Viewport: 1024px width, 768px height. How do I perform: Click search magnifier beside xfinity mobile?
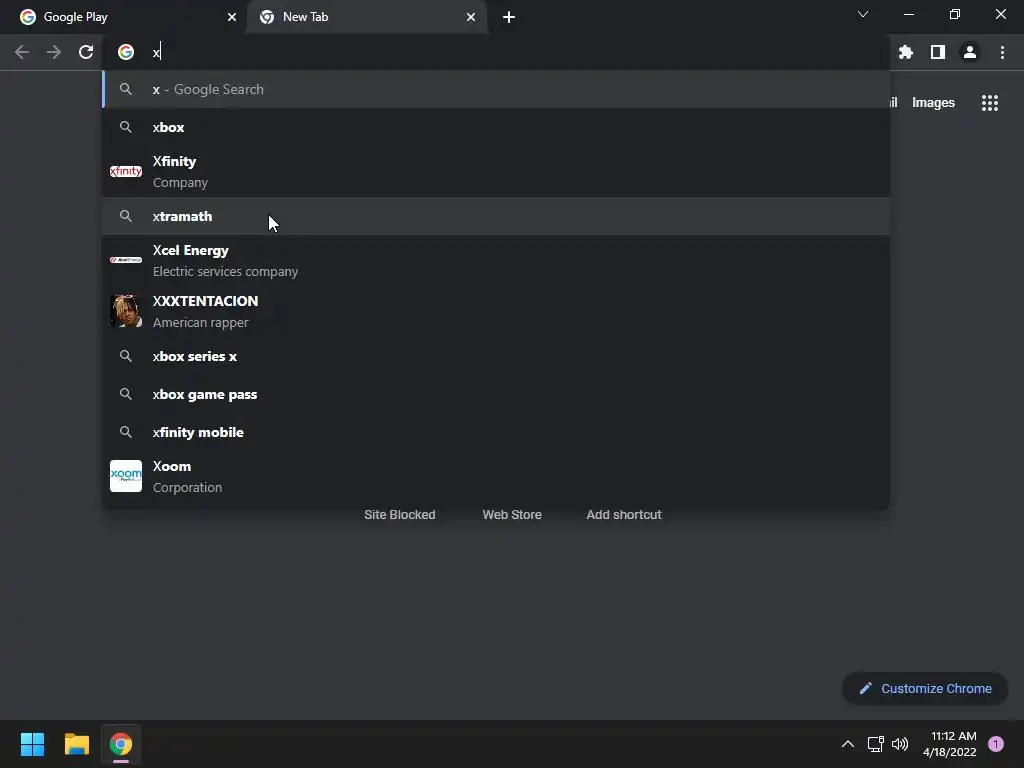(126, 432)
